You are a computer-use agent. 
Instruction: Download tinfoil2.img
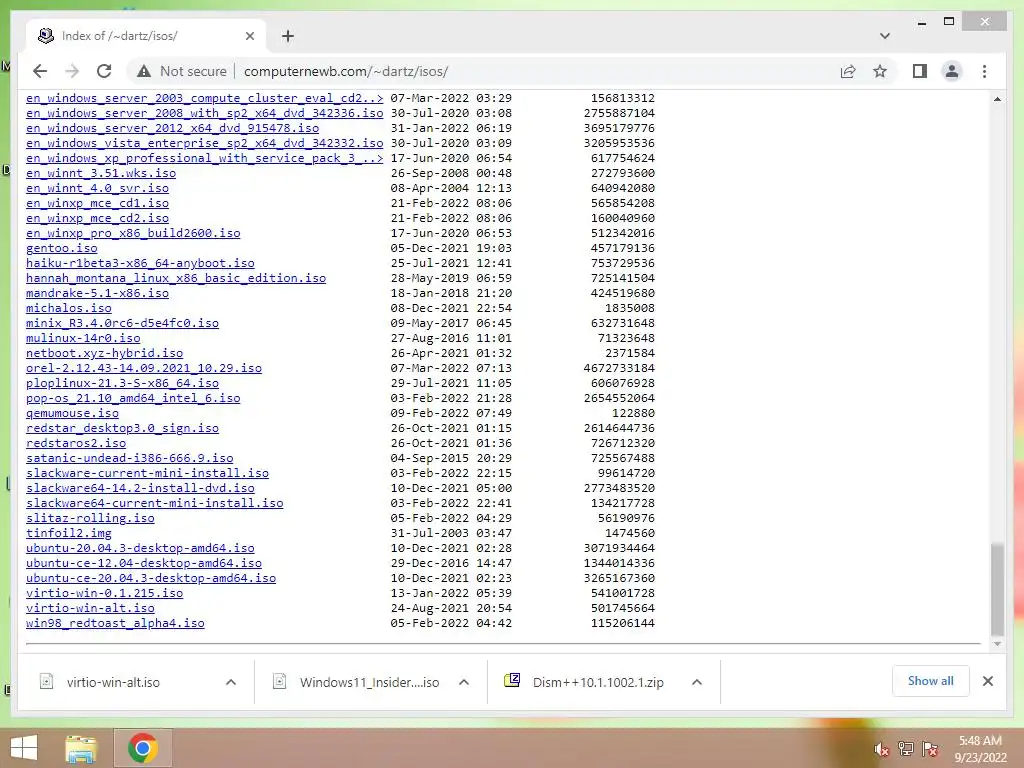tap(69, 534)
